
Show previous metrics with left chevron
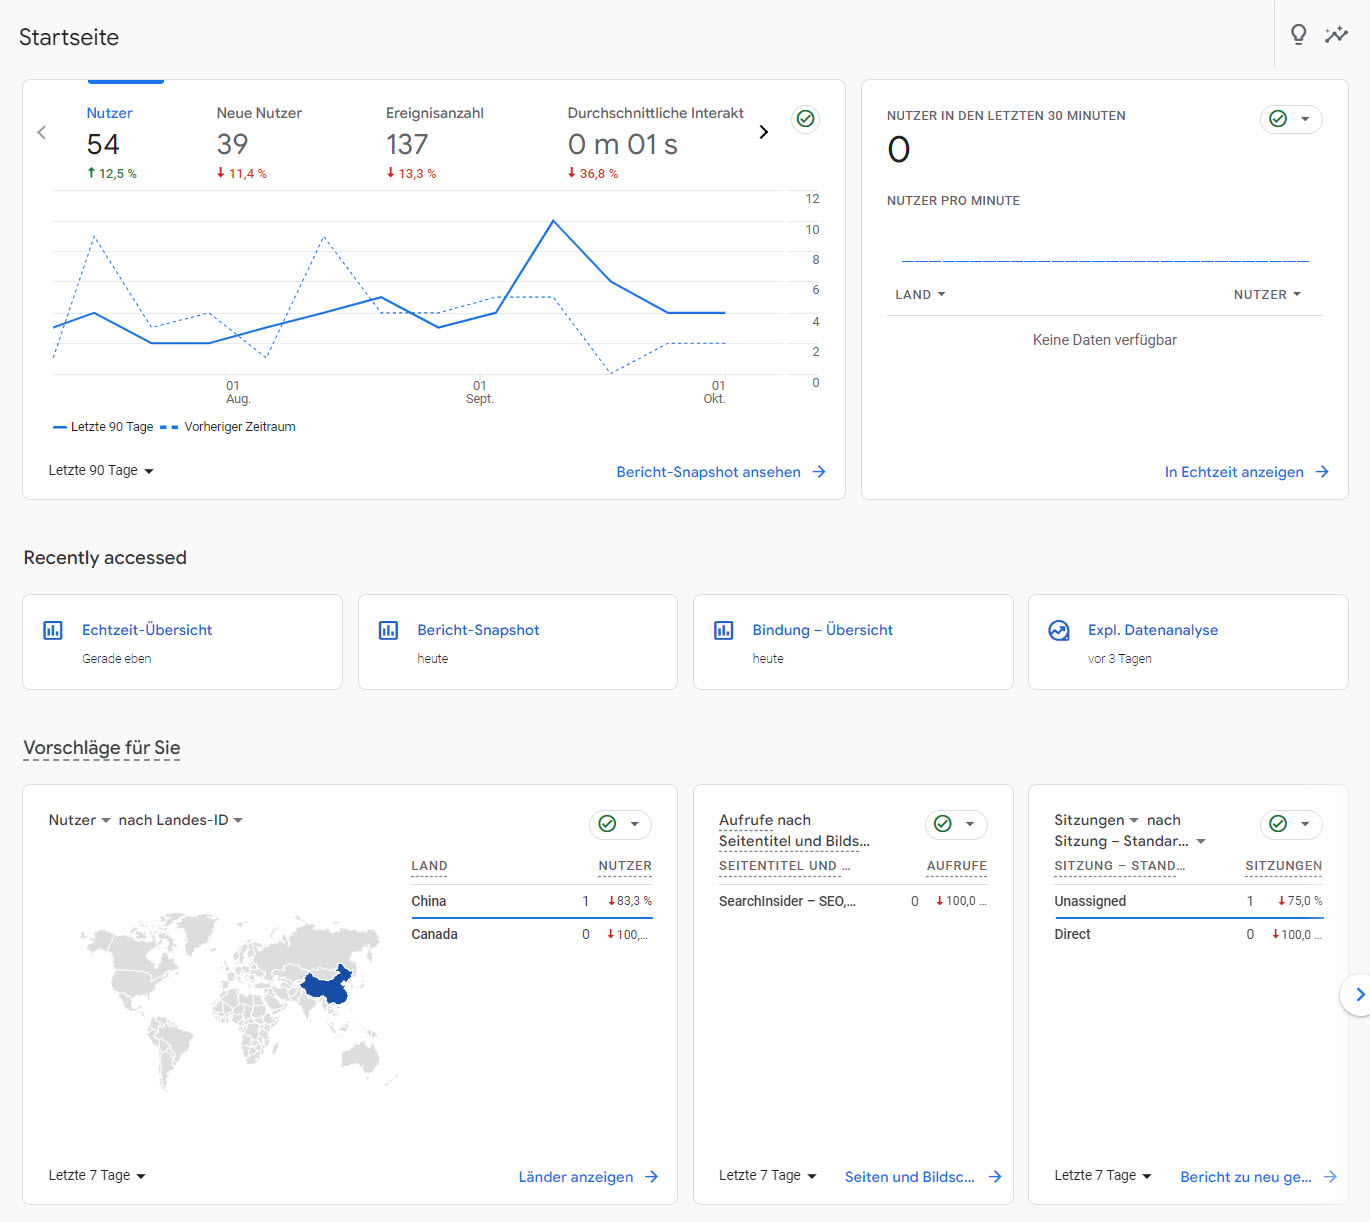42,132
